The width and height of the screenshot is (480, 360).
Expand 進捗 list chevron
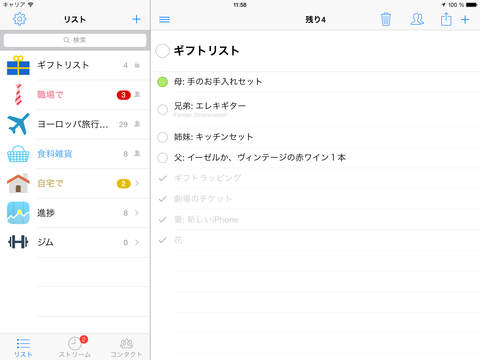pyautogui.click(x=137, y=213)
